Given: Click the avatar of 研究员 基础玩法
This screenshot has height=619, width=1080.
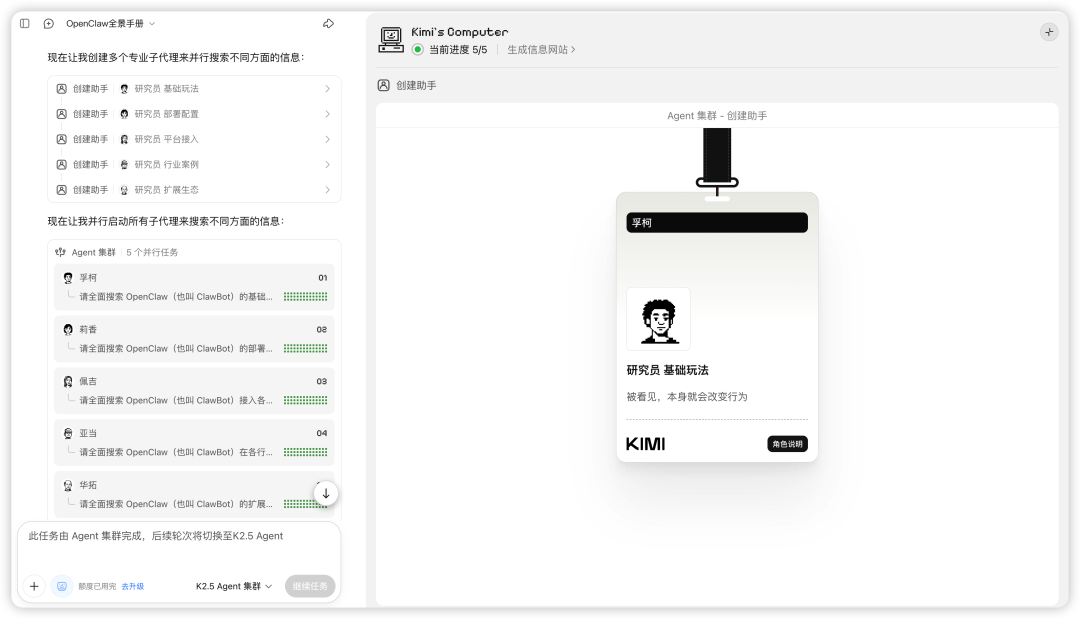Looking at the screenshot, I should point(124,89).
